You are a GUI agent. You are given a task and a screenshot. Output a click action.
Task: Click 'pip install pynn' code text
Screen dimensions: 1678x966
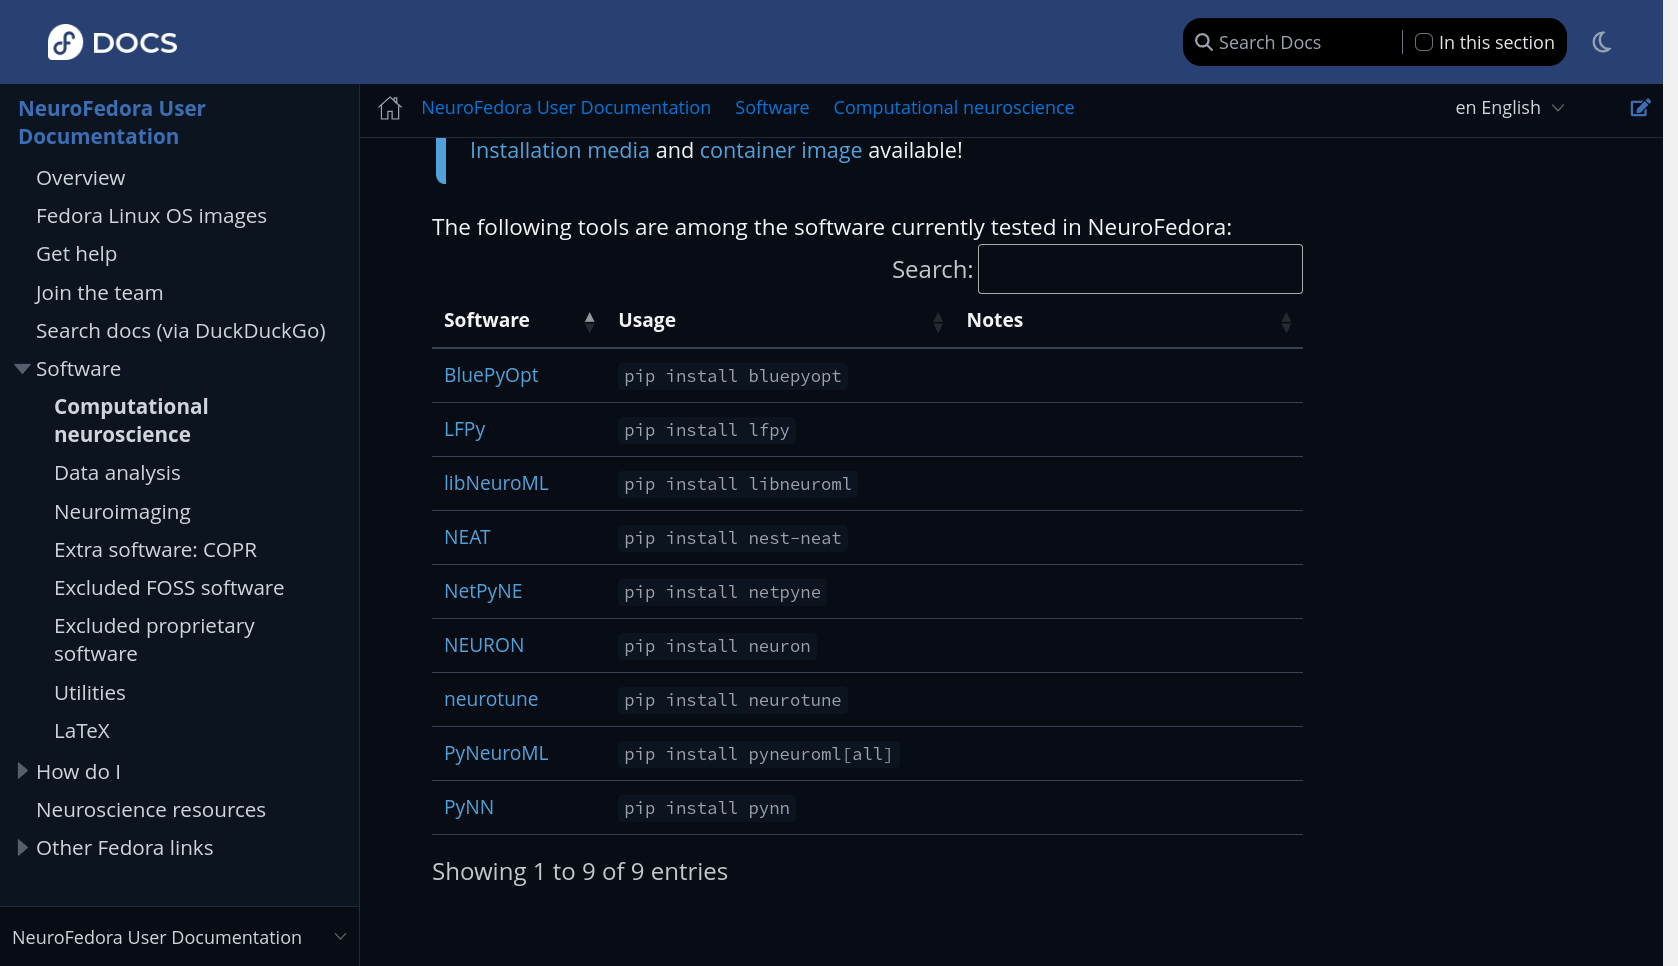pos(707,808)
